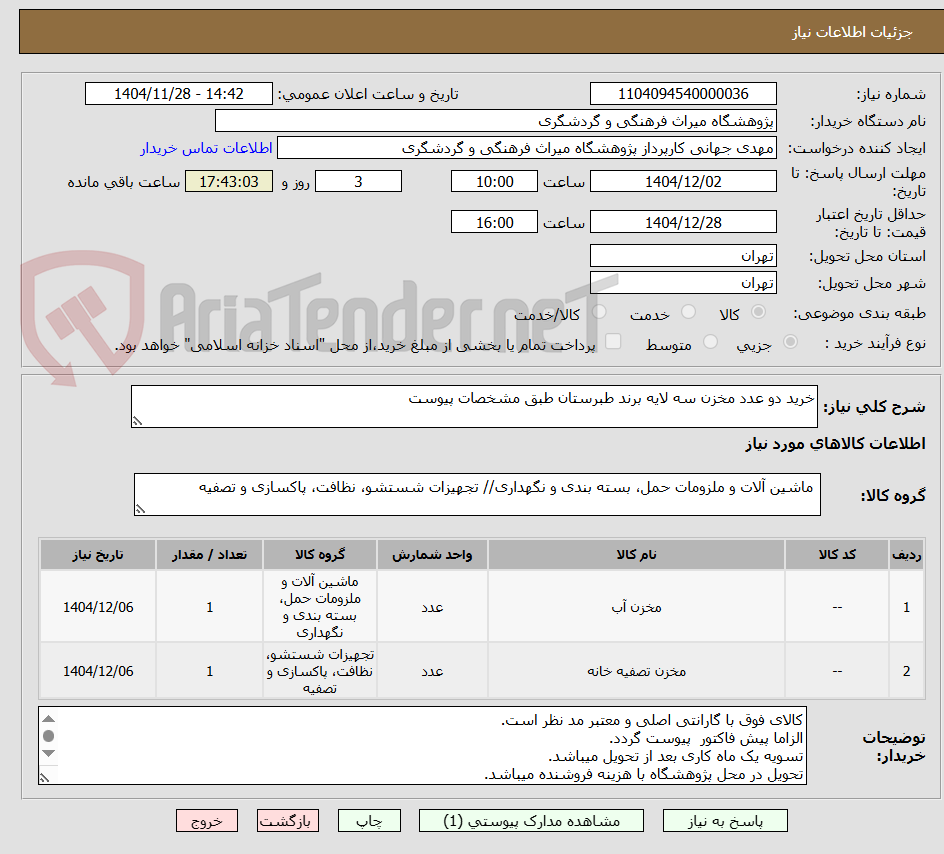The width and height of the screenshot is (944, 854).
Task: Select the خدمت radio button
Action: coord(688,312)
